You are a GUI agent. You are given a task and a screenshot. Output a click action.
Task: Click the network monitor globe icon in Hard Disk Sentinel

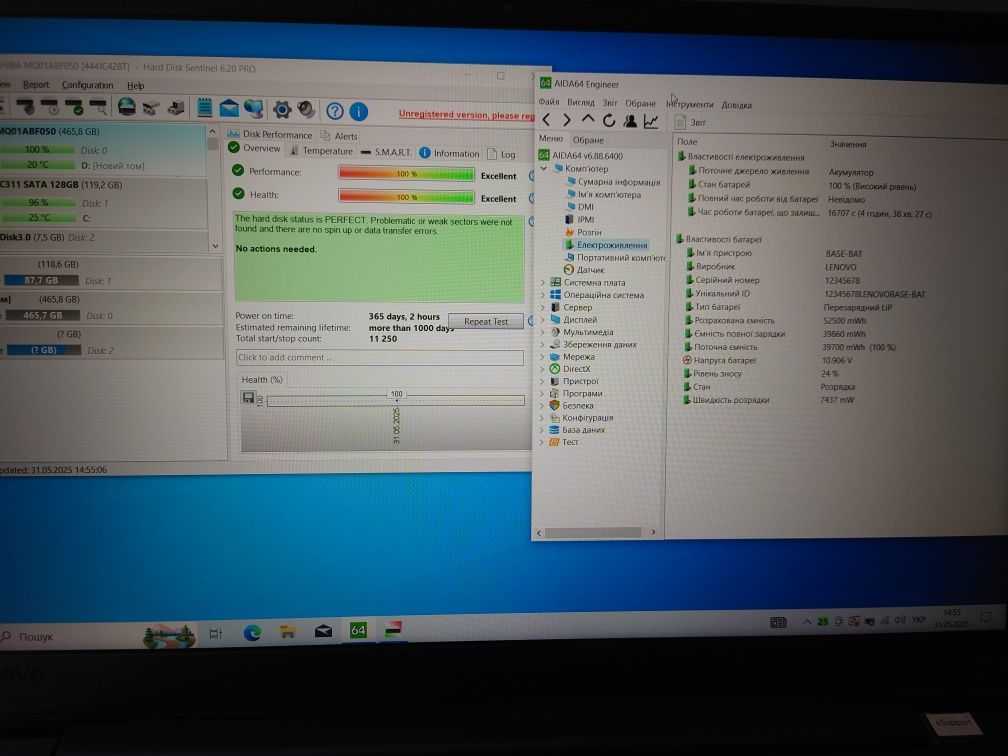click(254, 109)
